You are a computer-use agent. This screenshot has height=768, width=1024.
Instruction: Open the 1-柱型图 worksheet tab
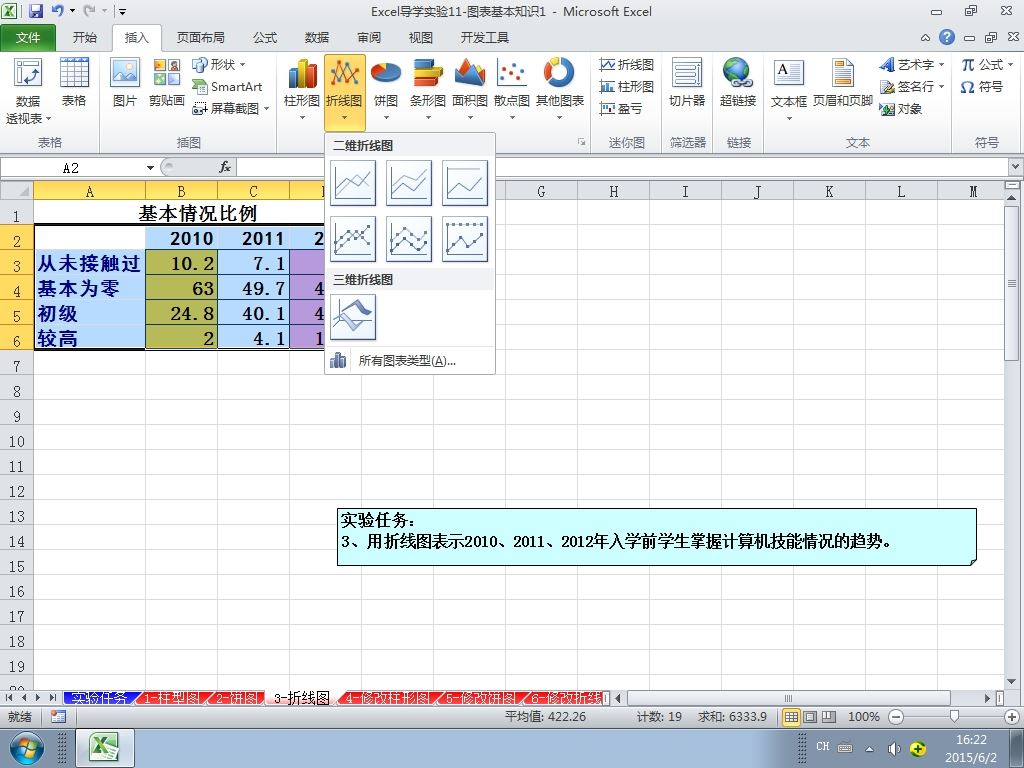(x=172, y=698)
